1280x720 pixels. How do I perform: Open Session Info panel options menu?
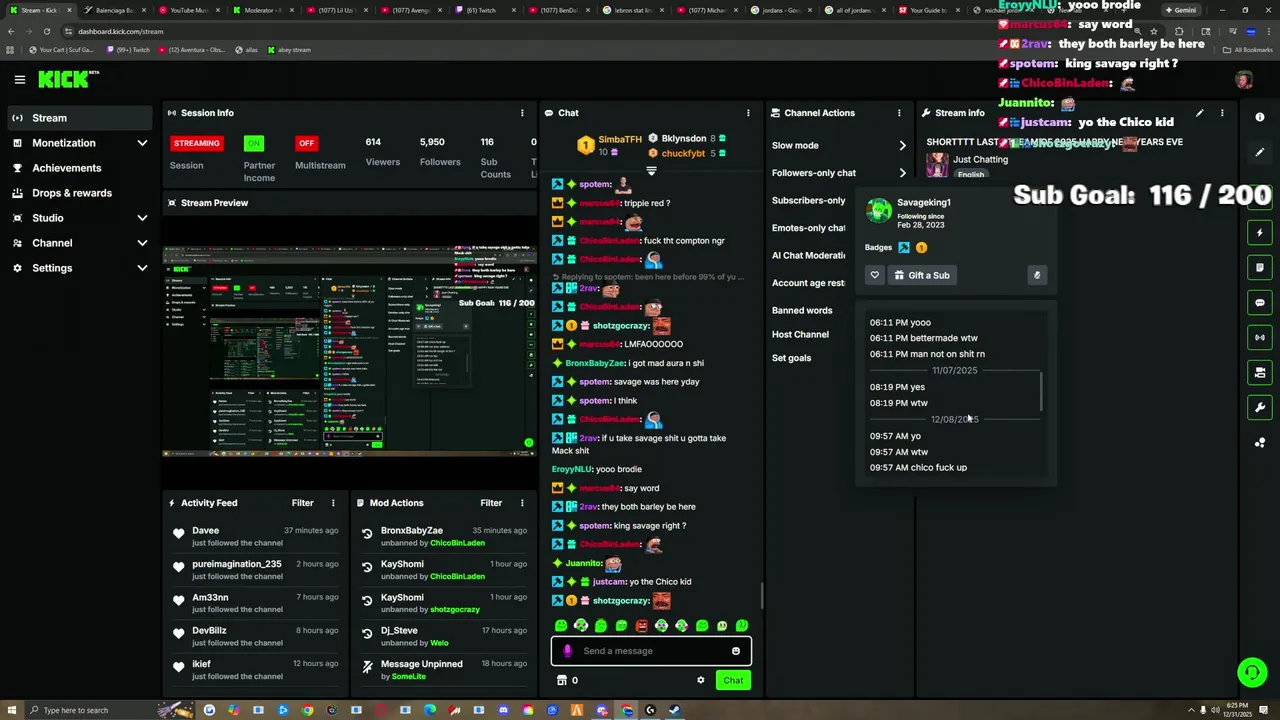(x=521, y=113)
